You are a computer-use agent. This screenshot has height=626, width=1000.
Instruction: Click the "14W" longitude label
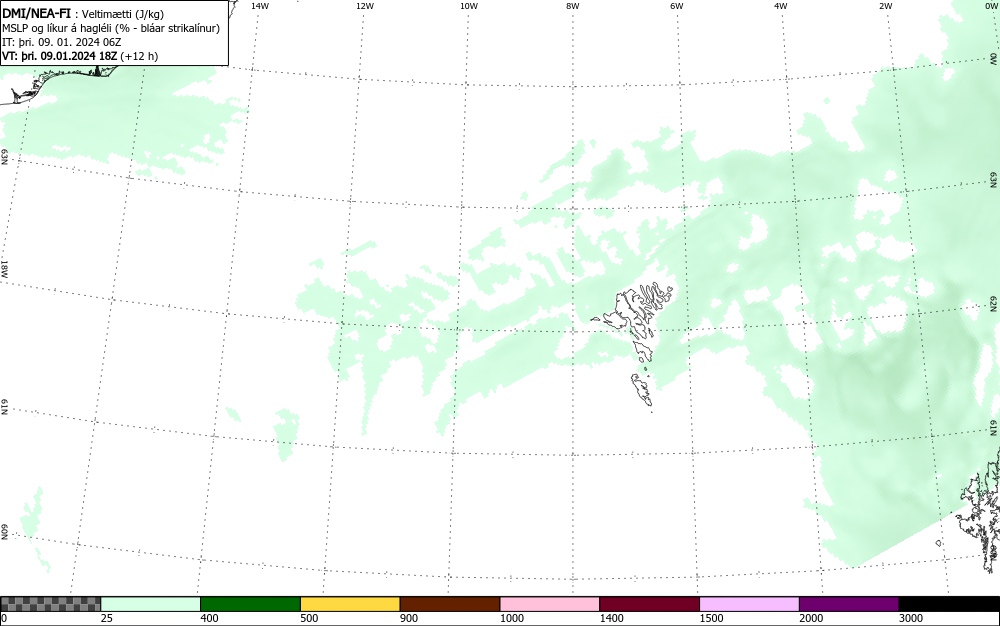click(x=260, y=6)
